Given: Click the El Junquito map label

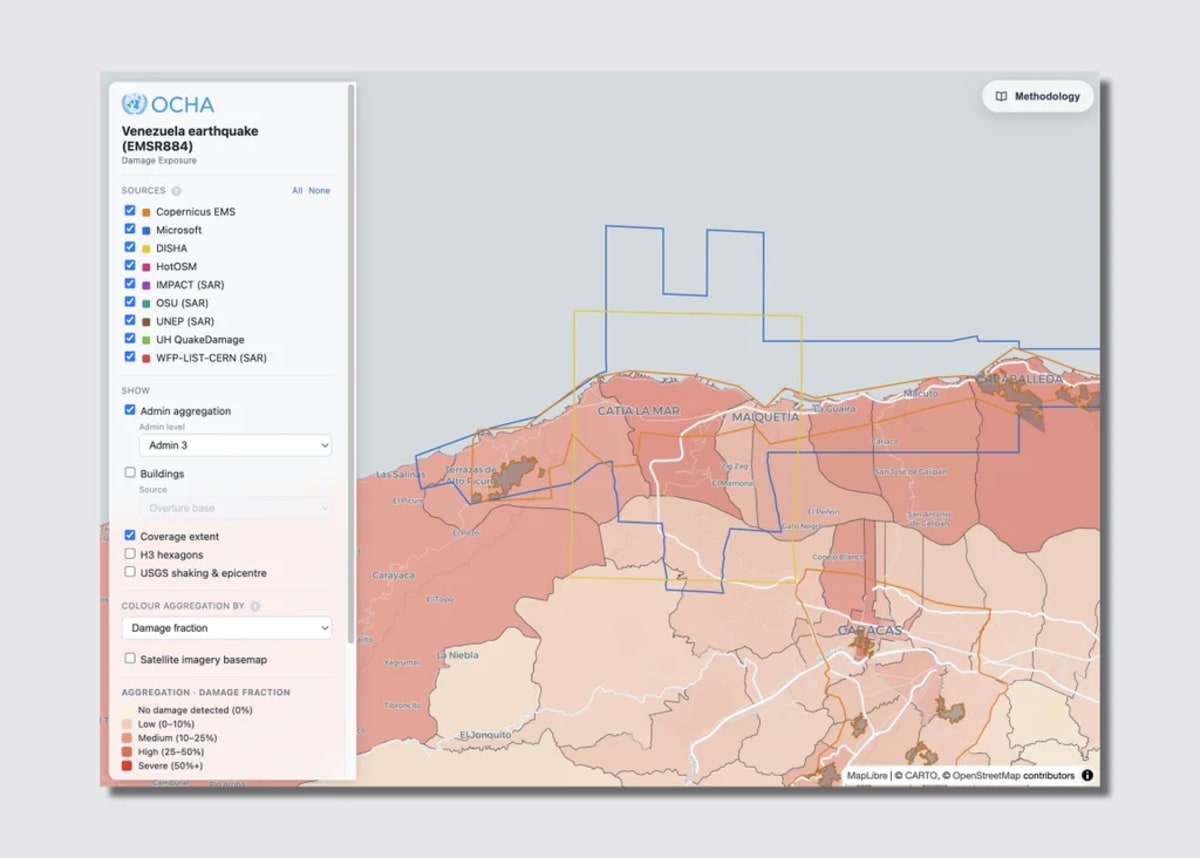Looking at the screenshot, I should coord(485,734).
